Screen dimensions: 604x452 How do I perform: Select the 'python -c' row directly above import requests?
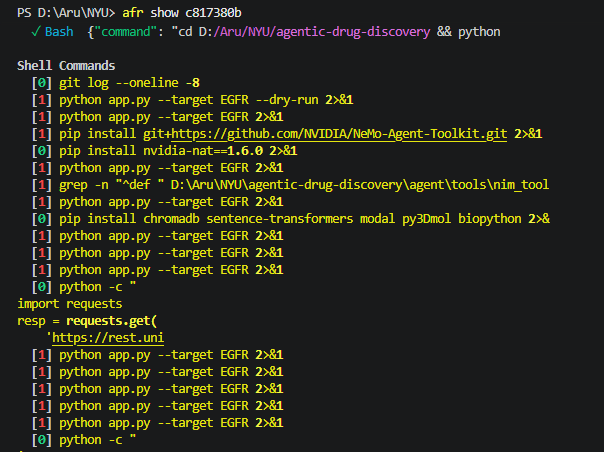[x=84, y=287]
